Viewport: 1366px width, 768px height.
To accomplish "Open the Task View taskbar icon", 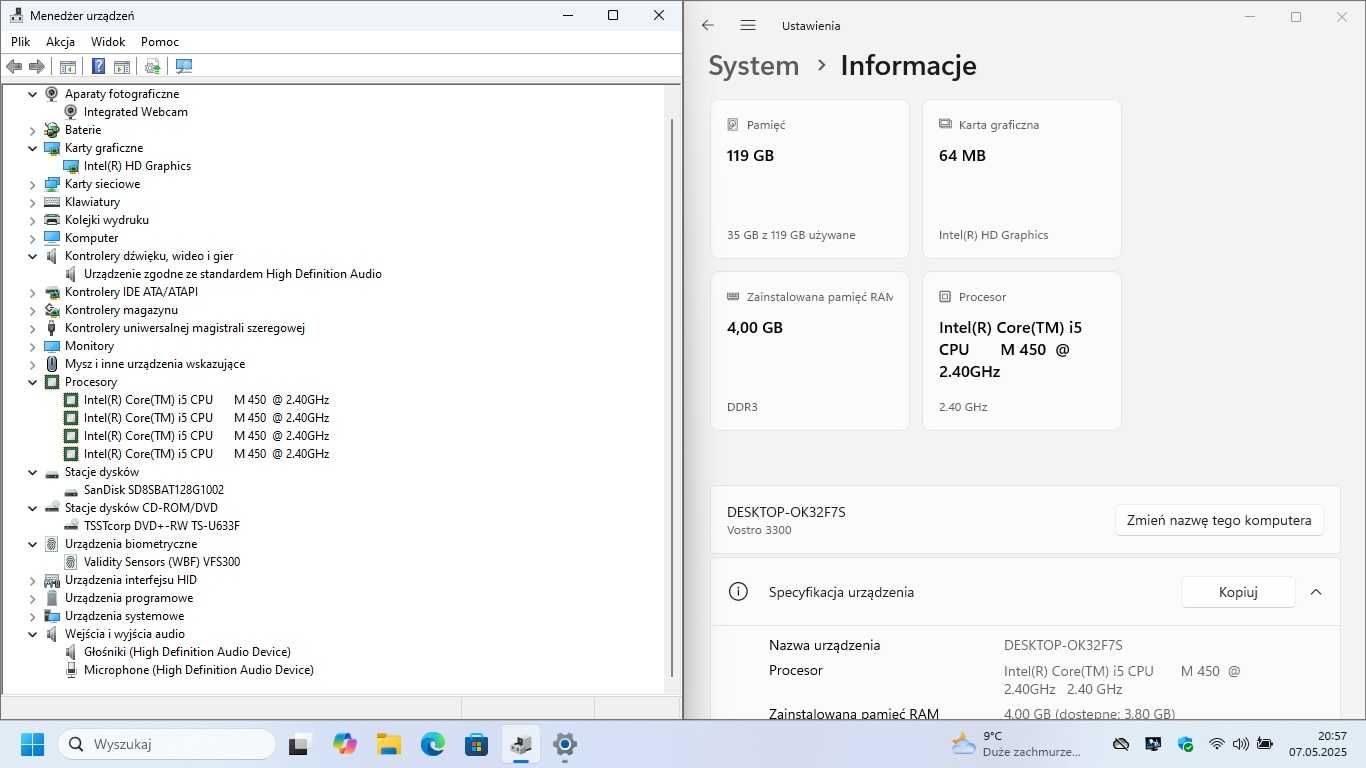I will coord(298,744).
